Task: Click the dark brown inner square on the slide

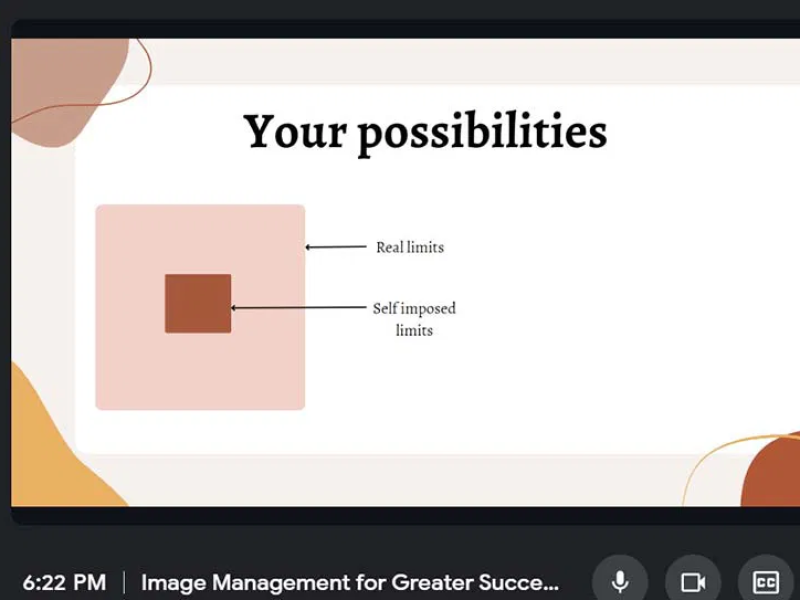Action: pos(198,304)
